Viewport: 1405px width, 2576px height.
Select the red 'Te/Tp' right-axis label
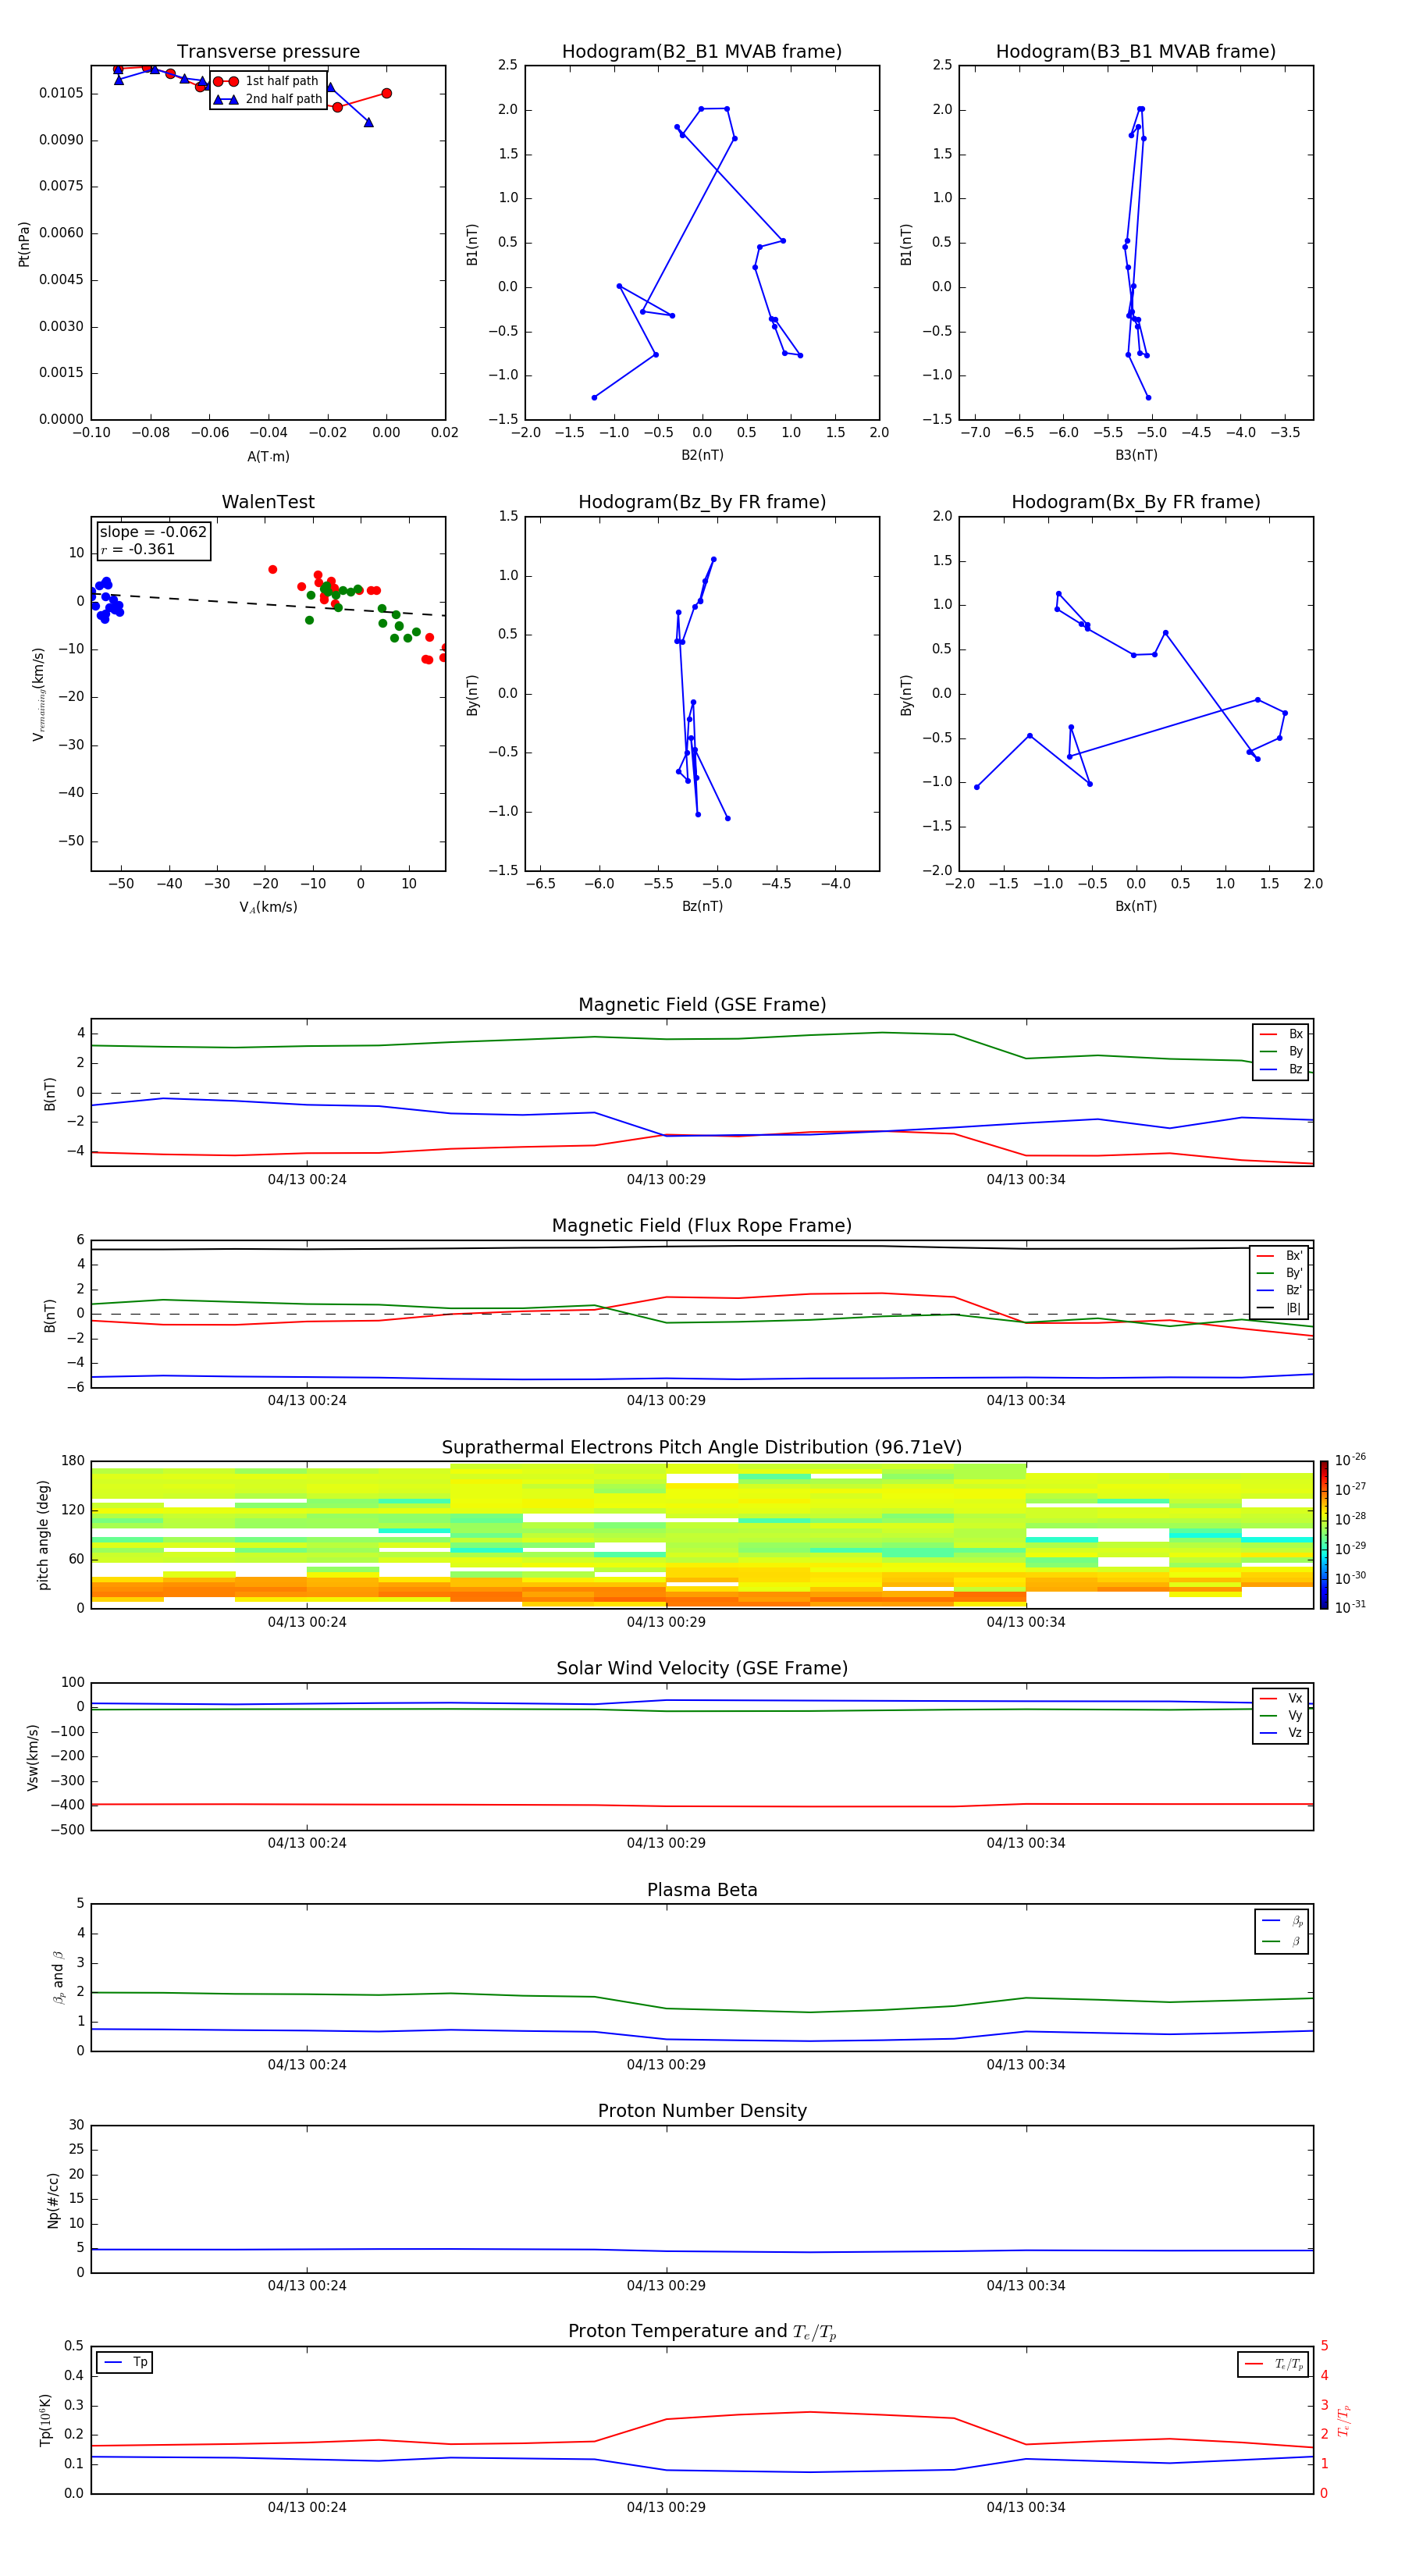click(1344, 2420)
